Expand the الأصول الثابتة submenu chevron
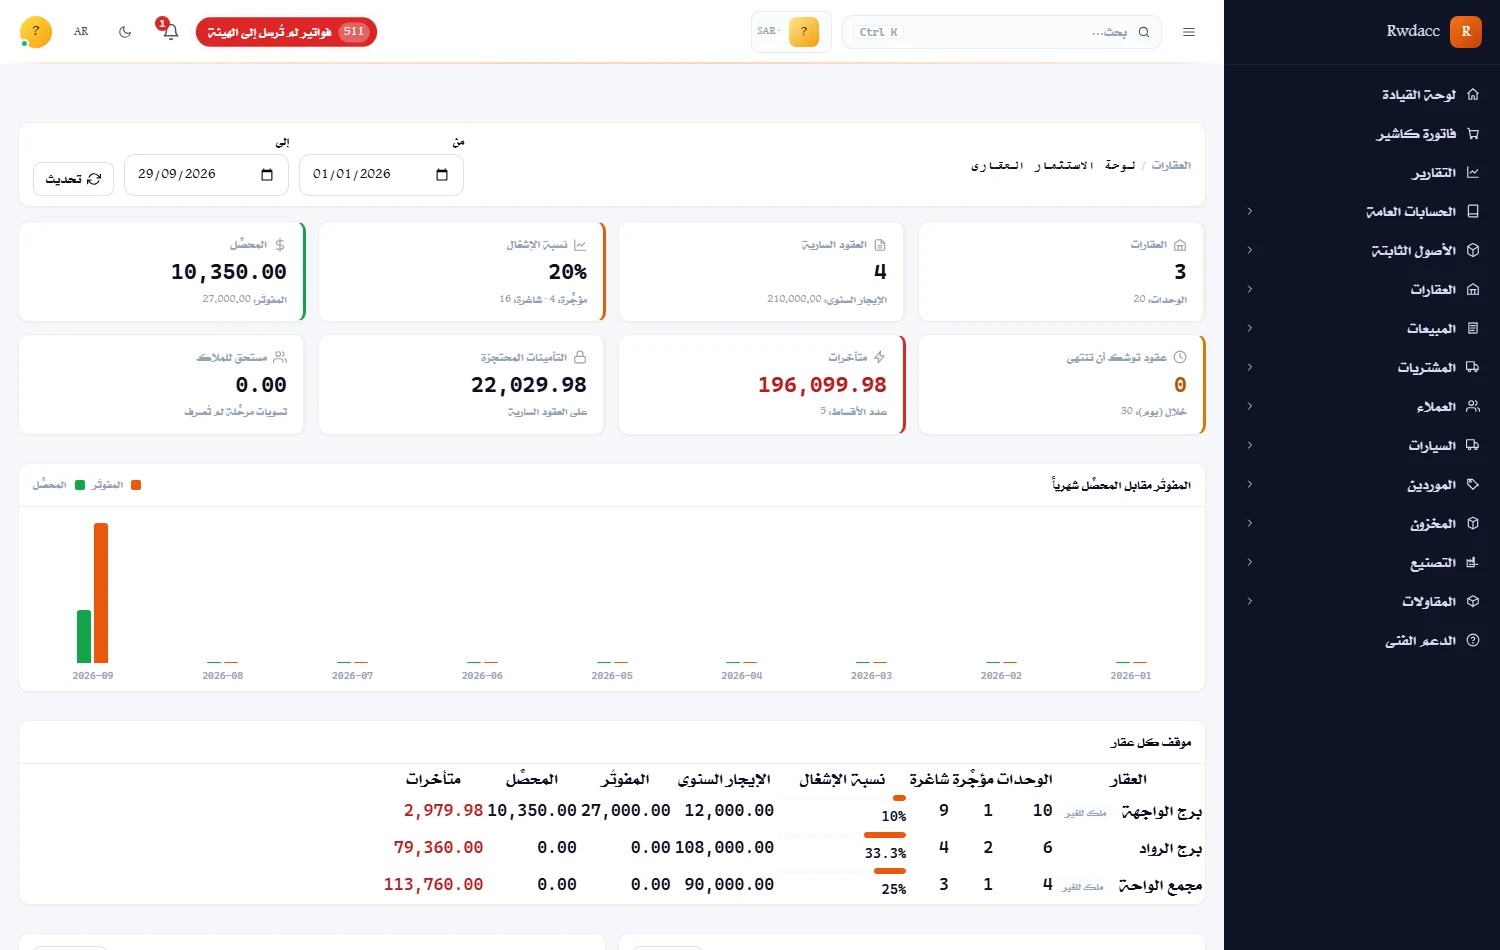 [x=1250, y=251]
